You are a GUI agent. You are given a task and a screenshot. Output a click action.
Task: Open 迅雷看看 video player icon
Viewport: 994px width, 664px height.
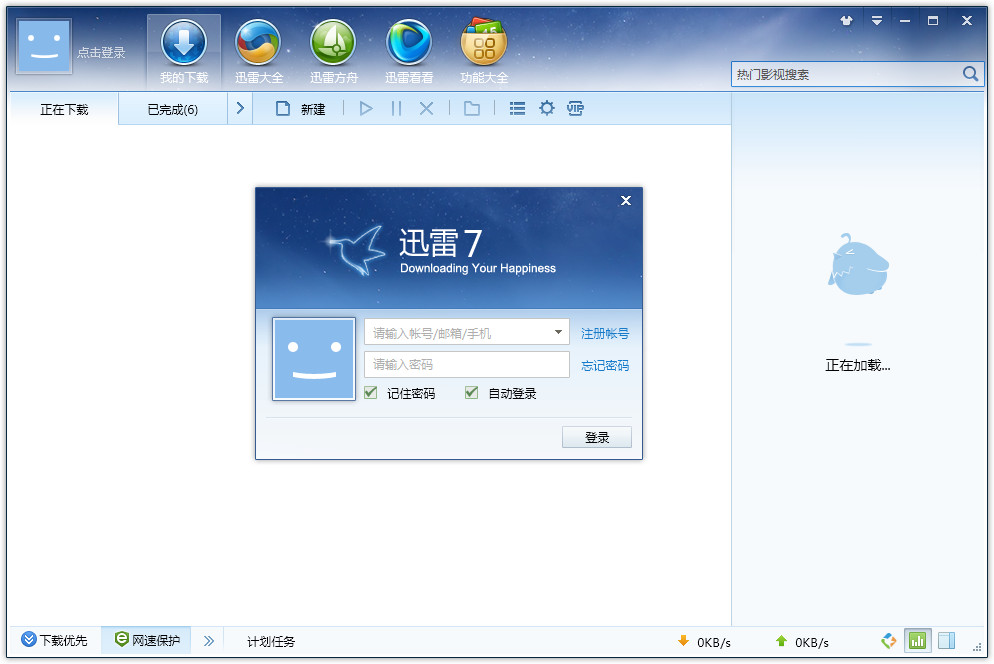(409, 52)
